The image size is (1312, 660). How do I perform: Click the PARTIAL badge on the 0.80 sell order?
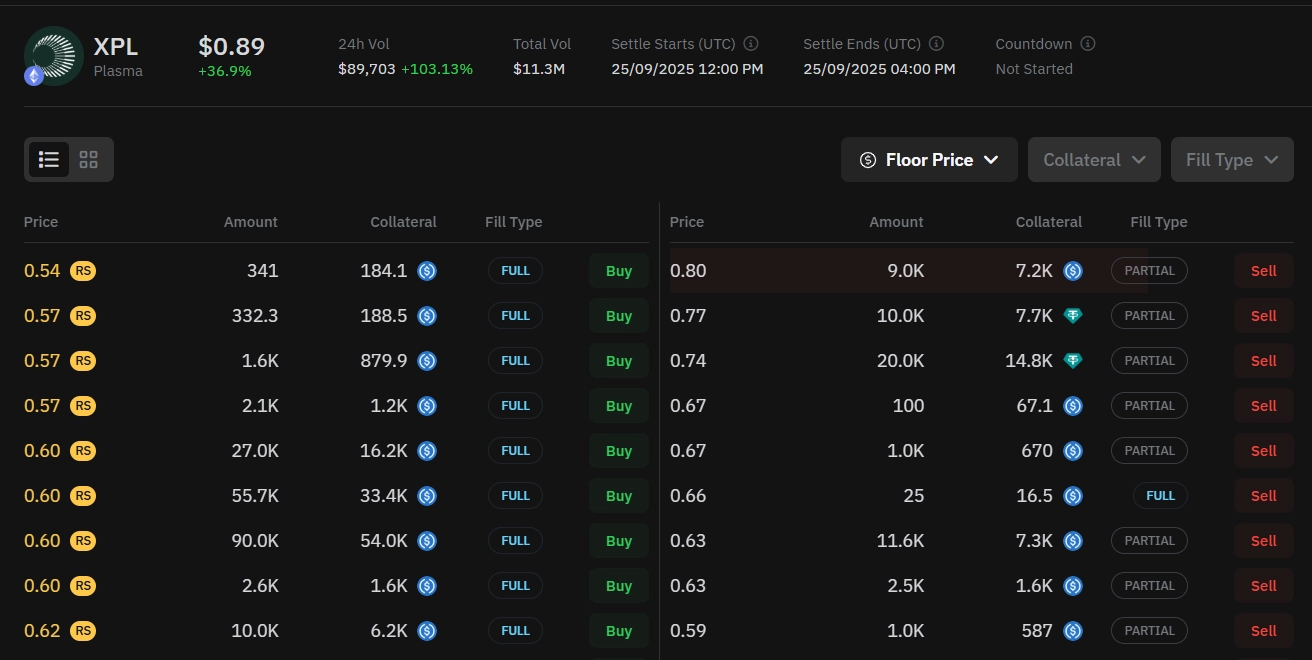tap(1149, 270)
